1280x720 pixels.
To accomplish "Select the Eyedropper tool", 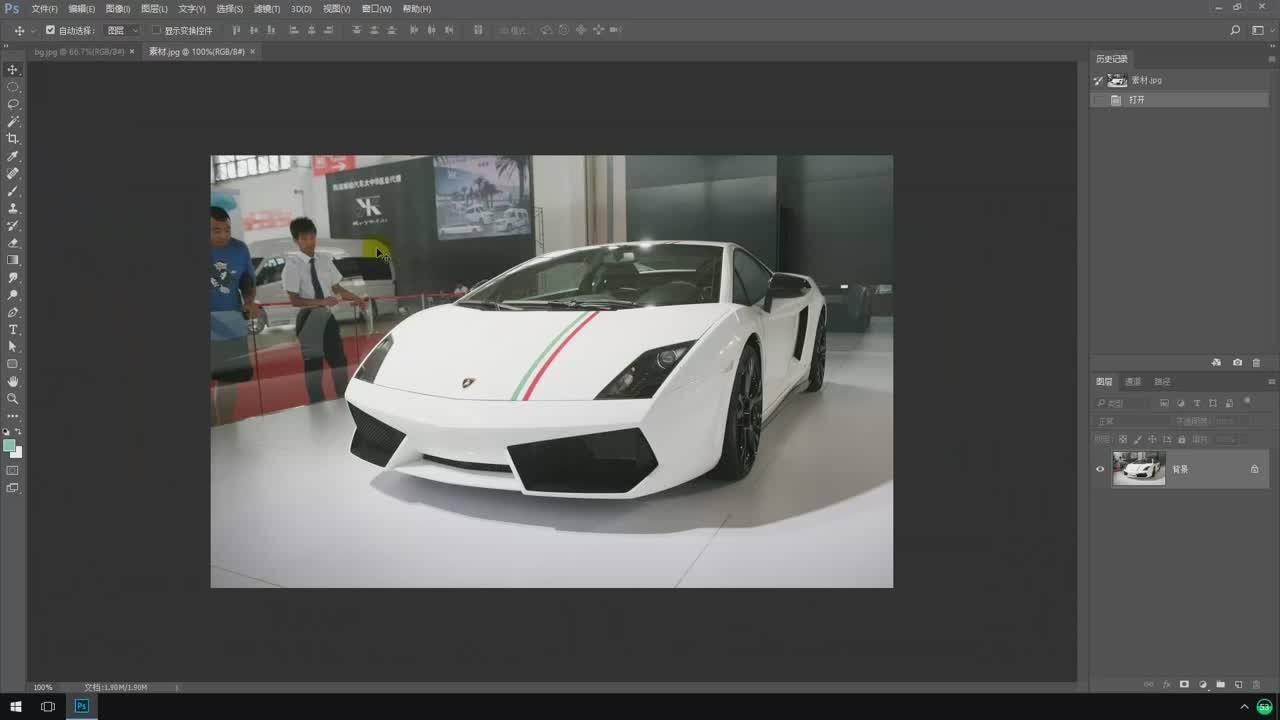I will 13,156.
